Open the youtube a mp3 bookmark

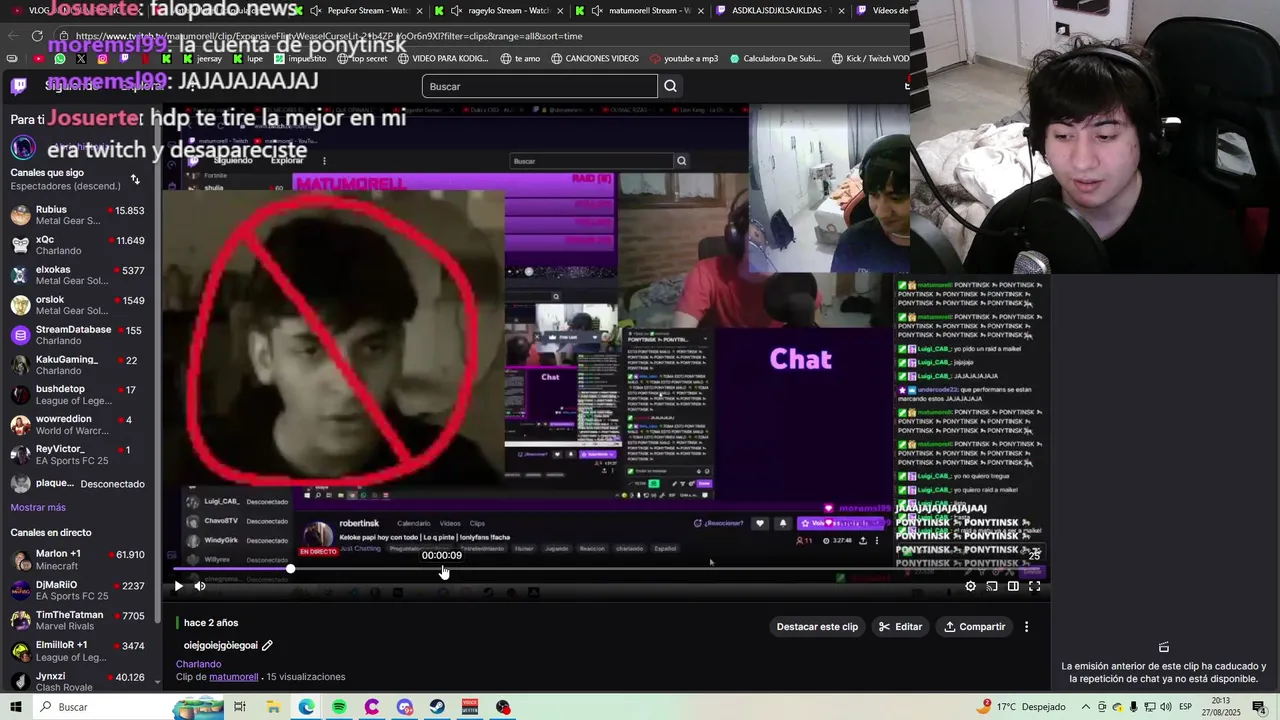684,59
